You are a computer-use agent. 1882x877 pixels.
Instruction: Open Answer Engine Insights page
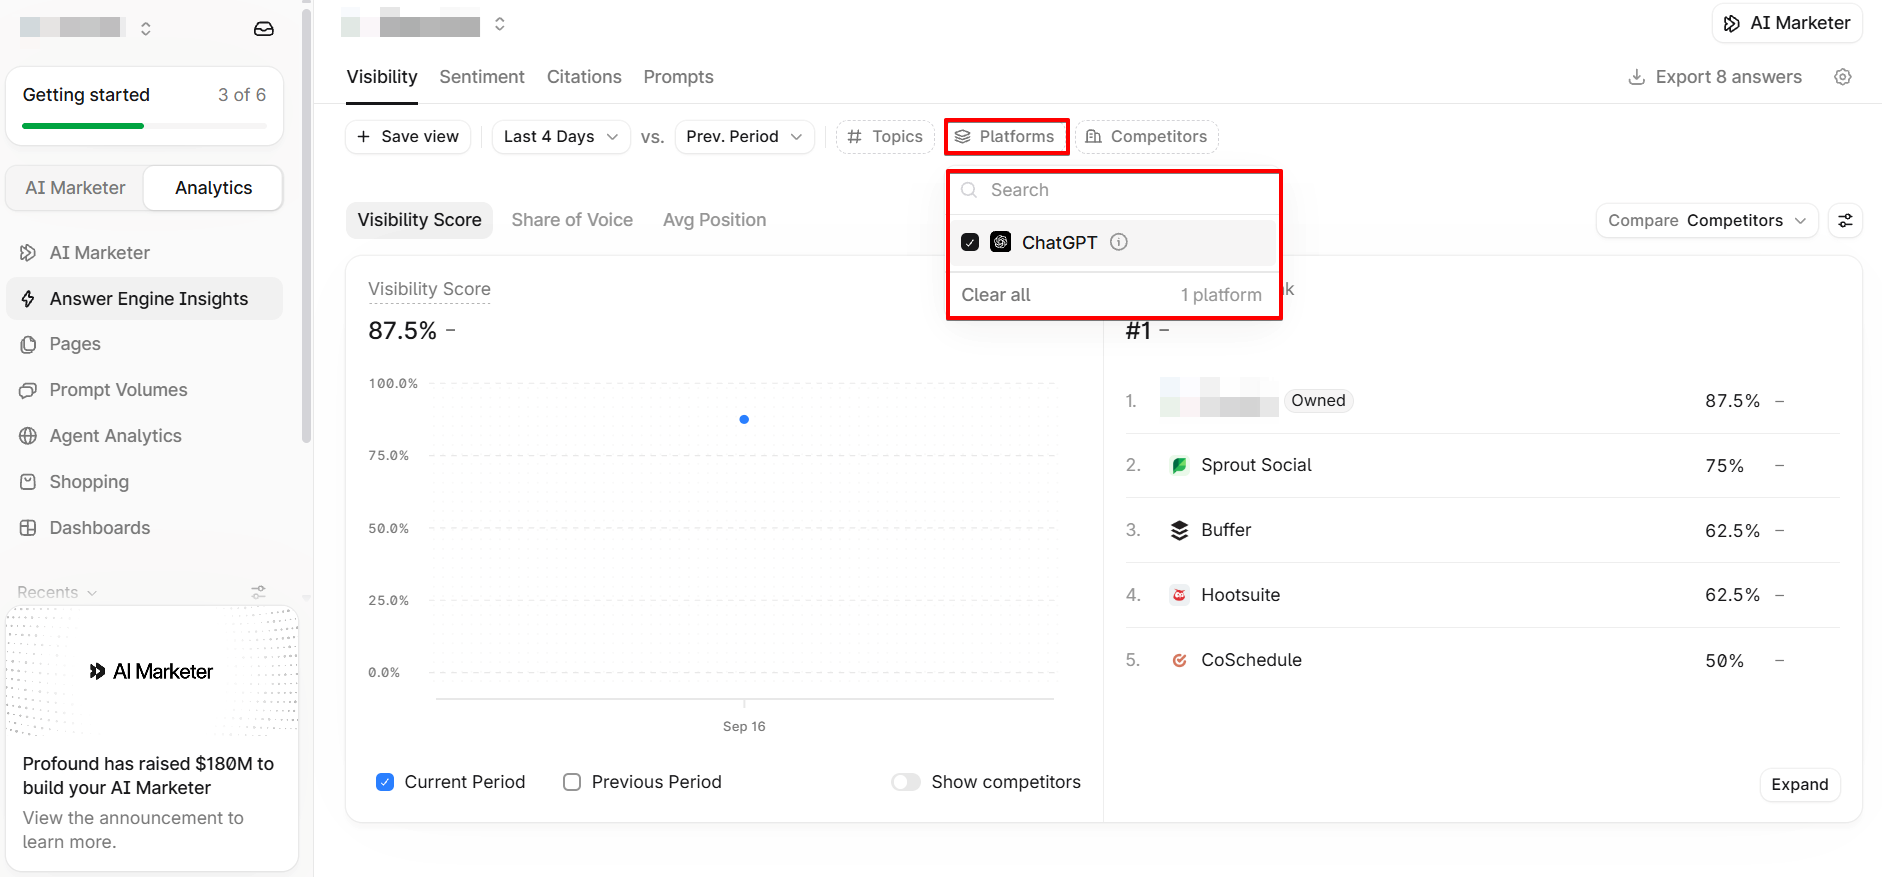tap(144, 298)
